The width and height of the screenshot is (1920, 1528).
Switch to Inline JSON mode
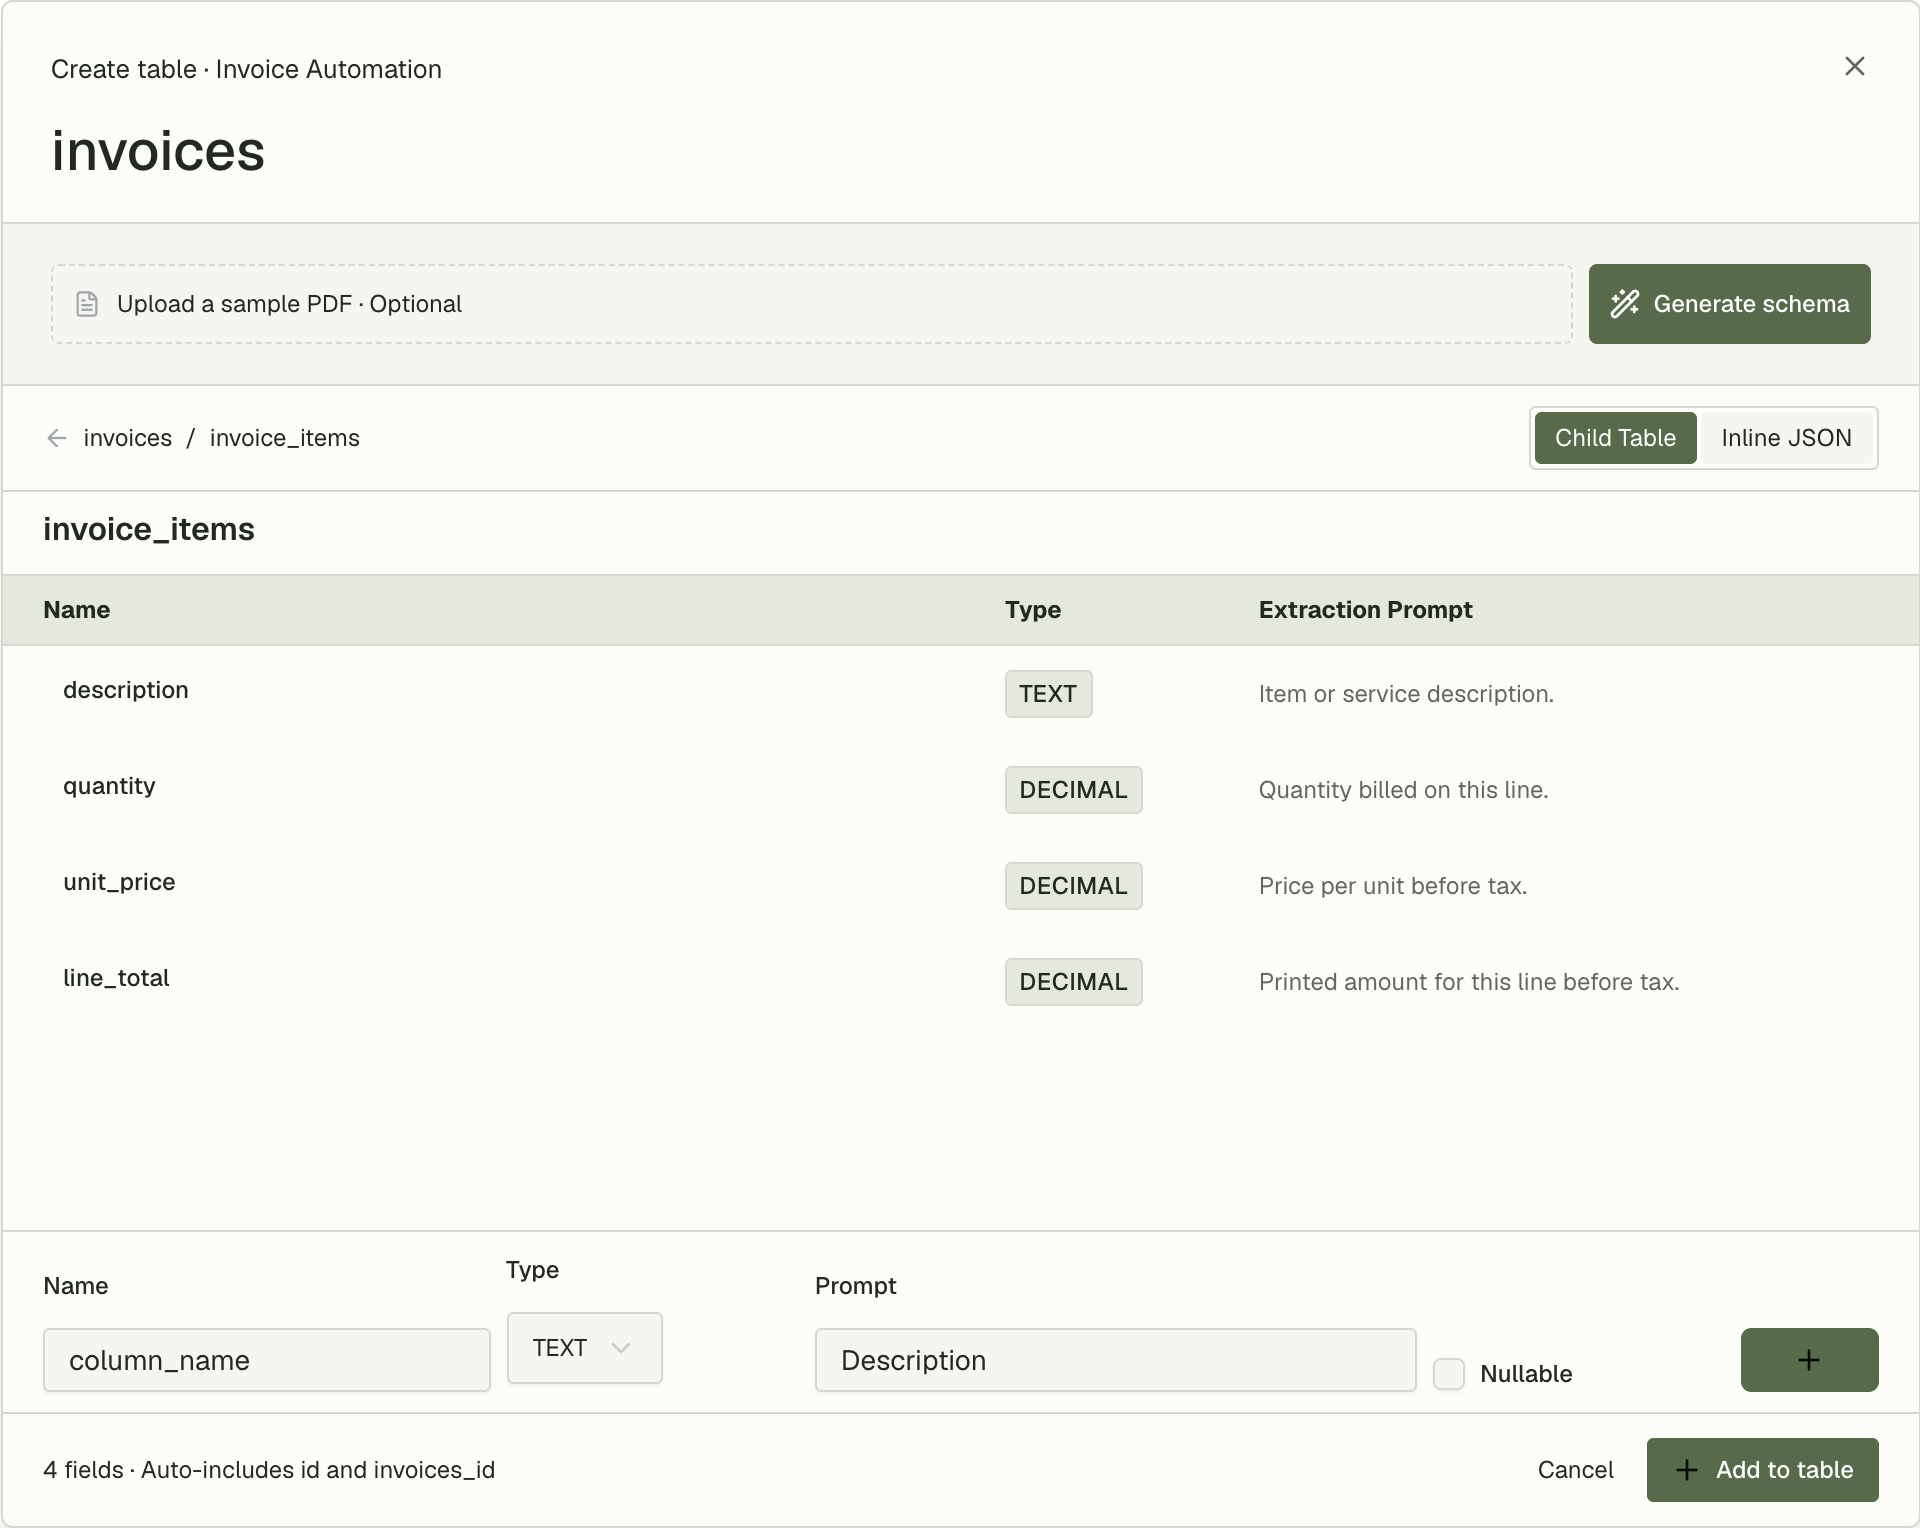coord(1786,438)
